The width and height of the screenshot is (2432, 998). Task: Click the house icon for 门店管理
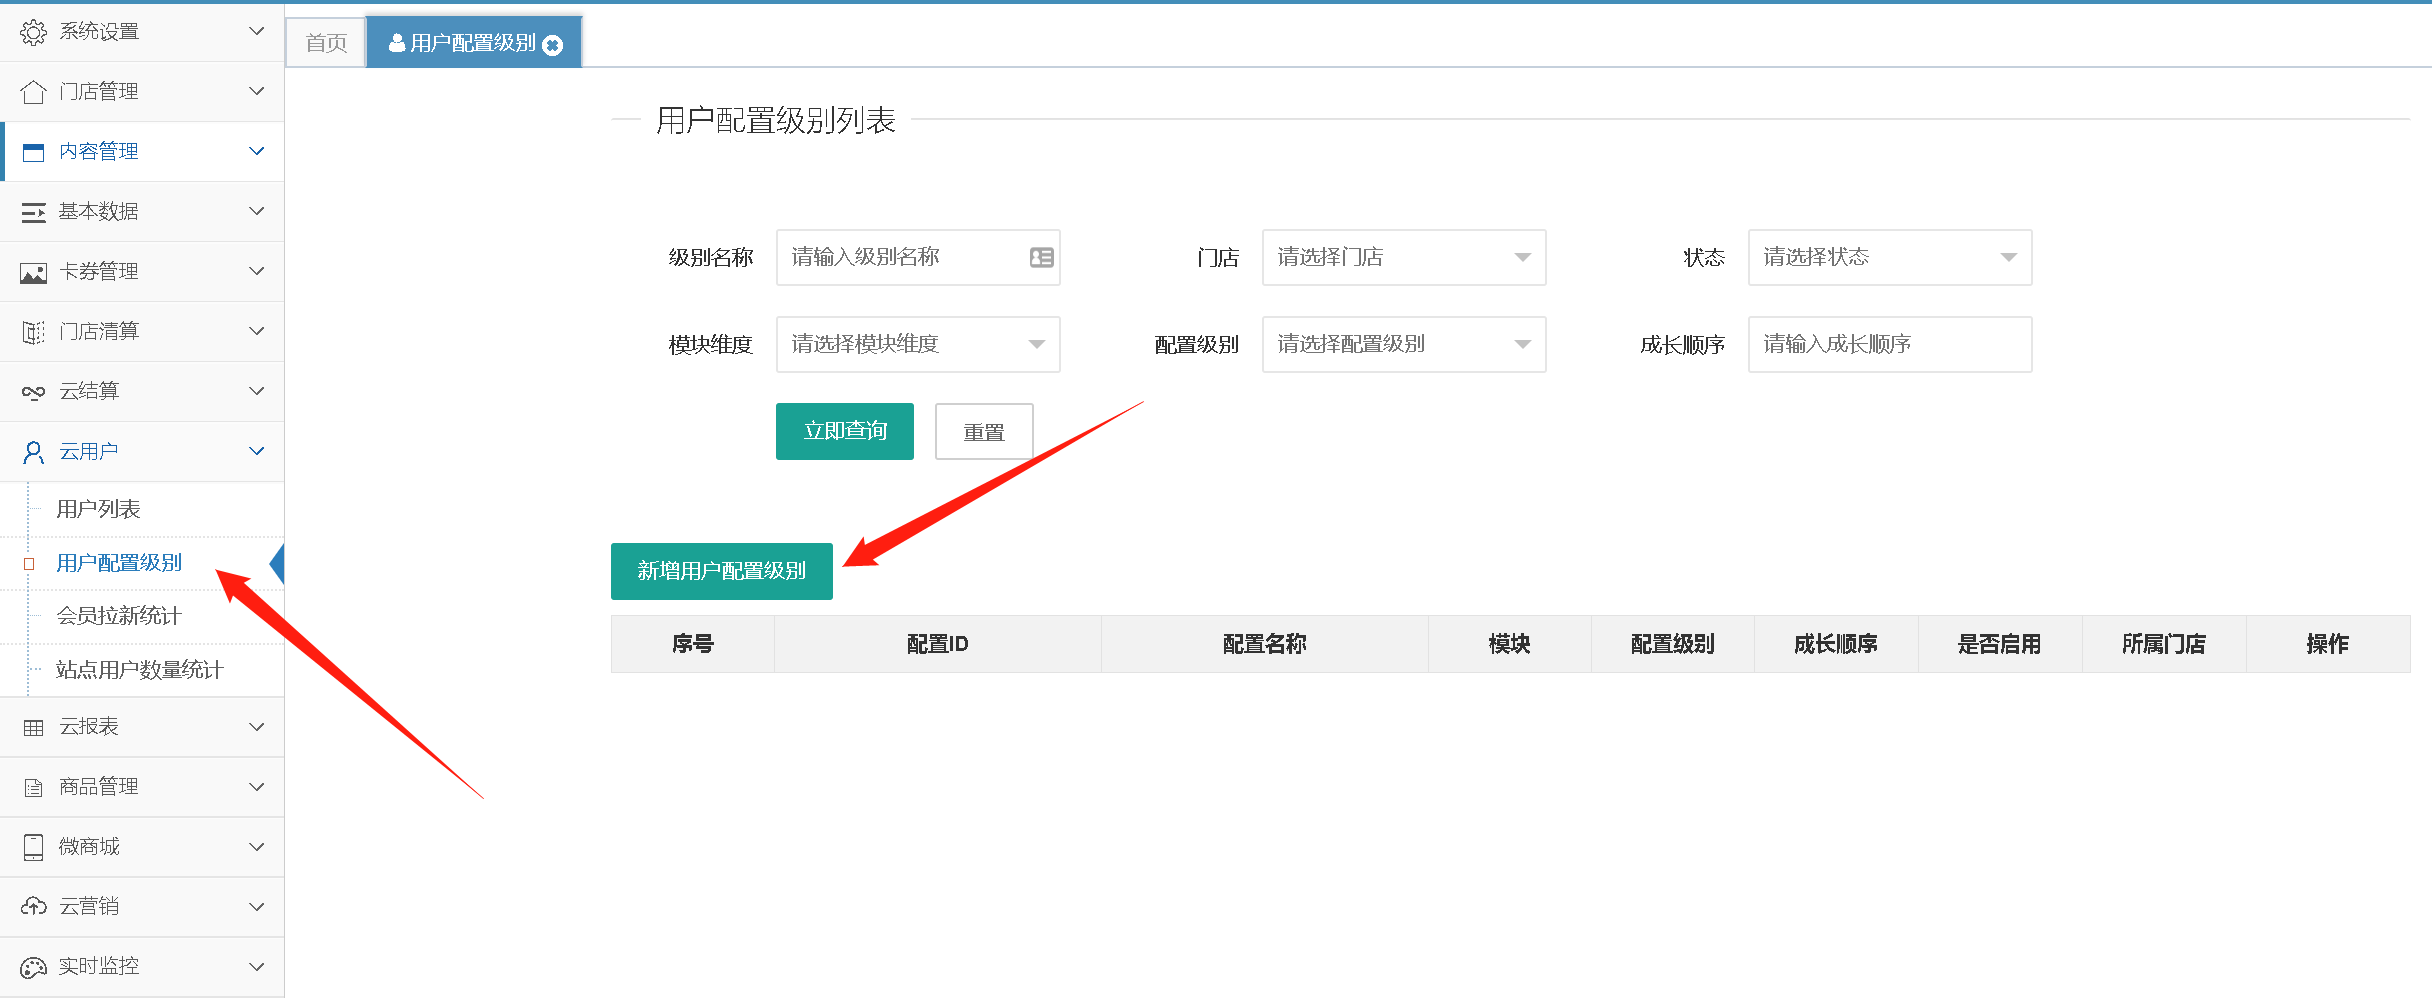pyautogui.click(x=33, y=92)
